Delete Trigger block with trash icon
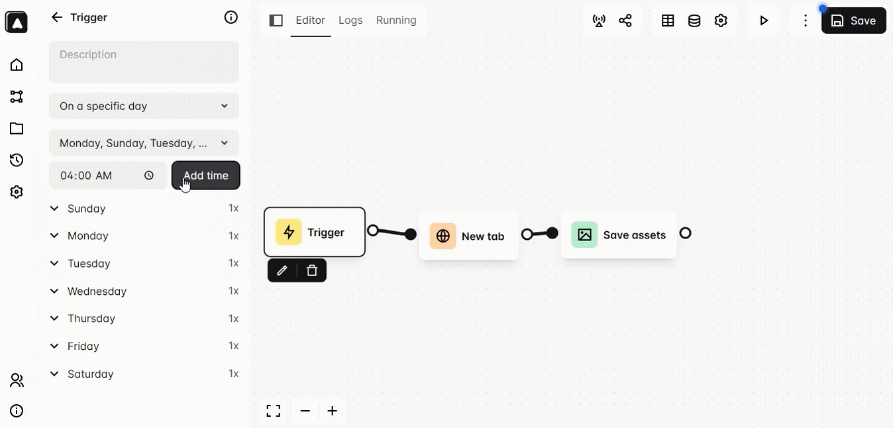 coord(312,270)
